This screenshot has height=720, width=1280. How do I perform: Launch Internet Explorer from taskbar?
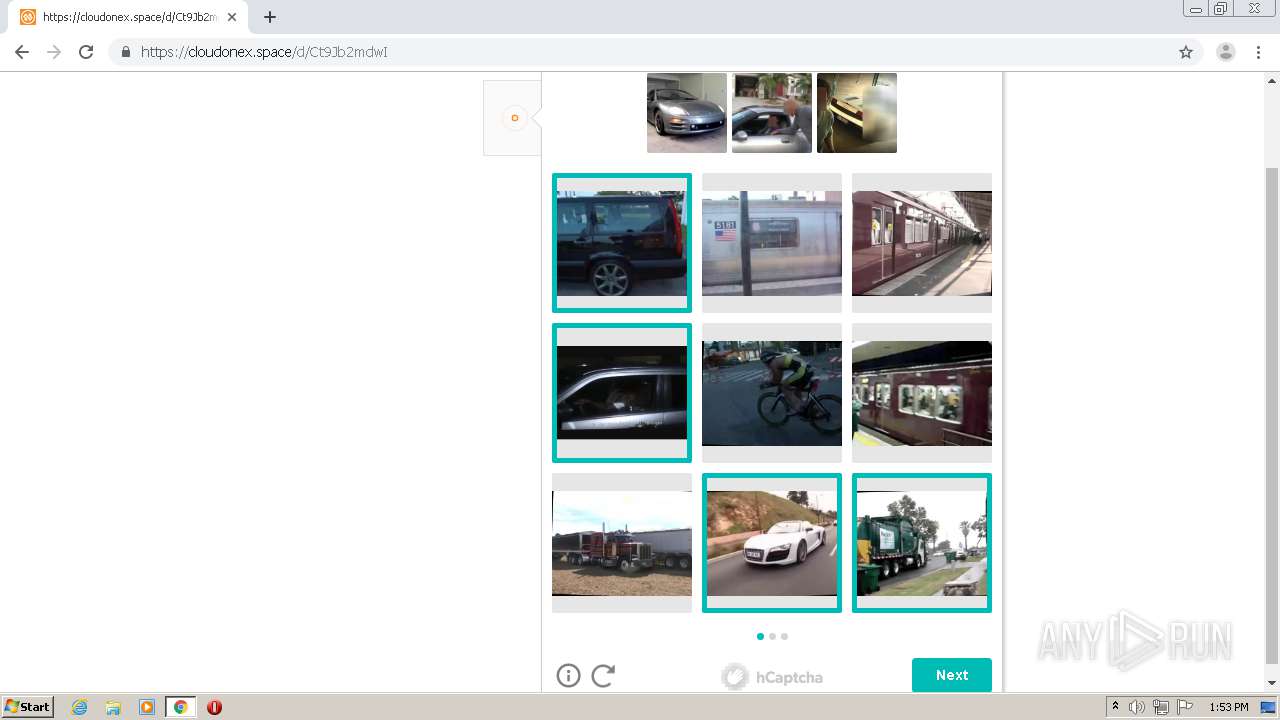pyautogui.click(x=80, y=707)
